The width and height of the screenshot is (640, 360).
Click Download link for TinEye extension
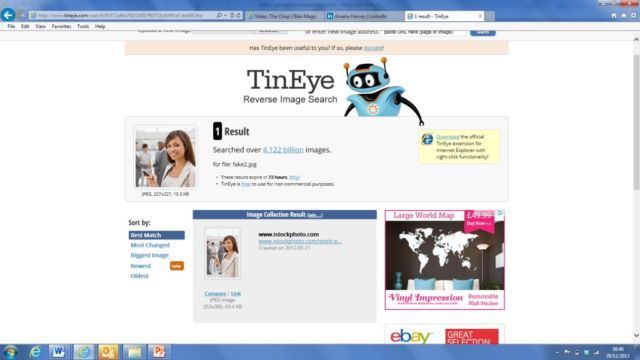(447, 137)
